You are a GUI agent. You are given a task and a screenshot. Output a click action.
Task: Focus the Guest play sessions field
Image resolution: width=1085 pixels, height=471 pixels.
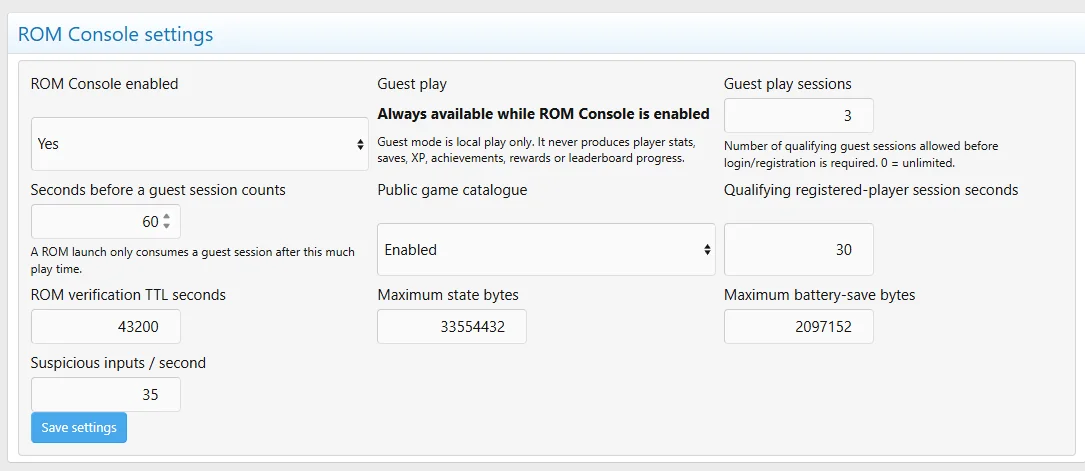coord(799,116)
